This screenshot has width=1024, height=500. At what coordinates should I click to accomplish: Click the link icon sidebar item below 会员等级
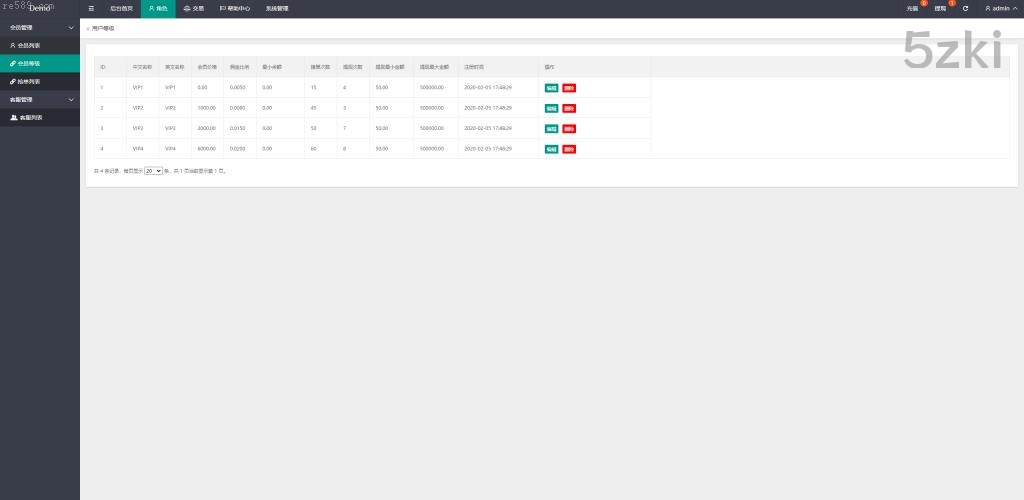point(29,81)
